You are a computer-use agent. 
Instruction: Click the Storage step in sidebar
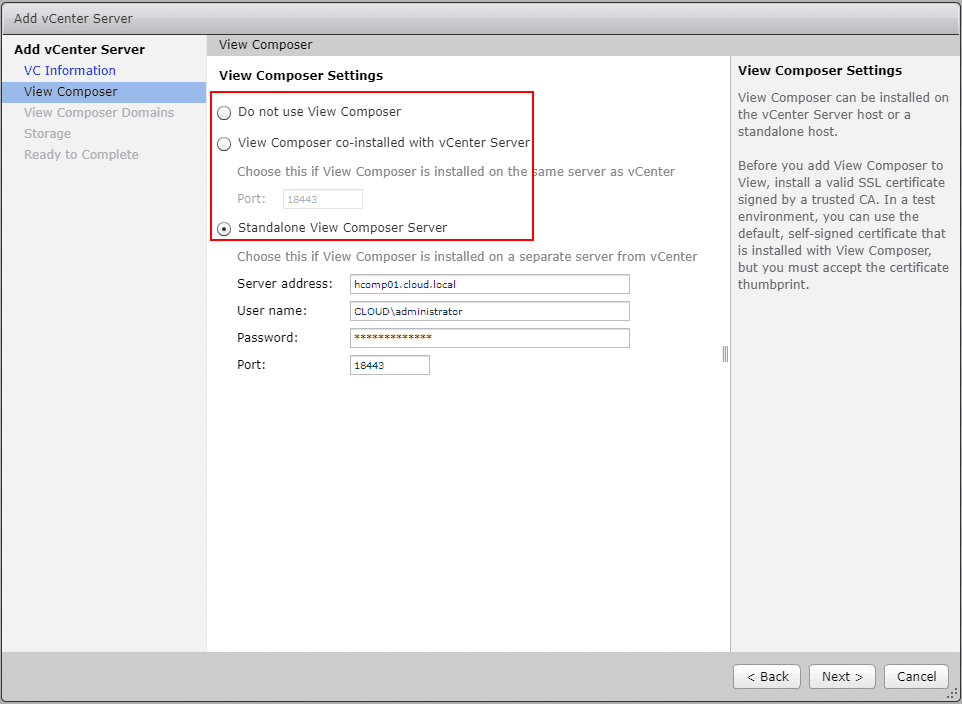tap(47, 133)
